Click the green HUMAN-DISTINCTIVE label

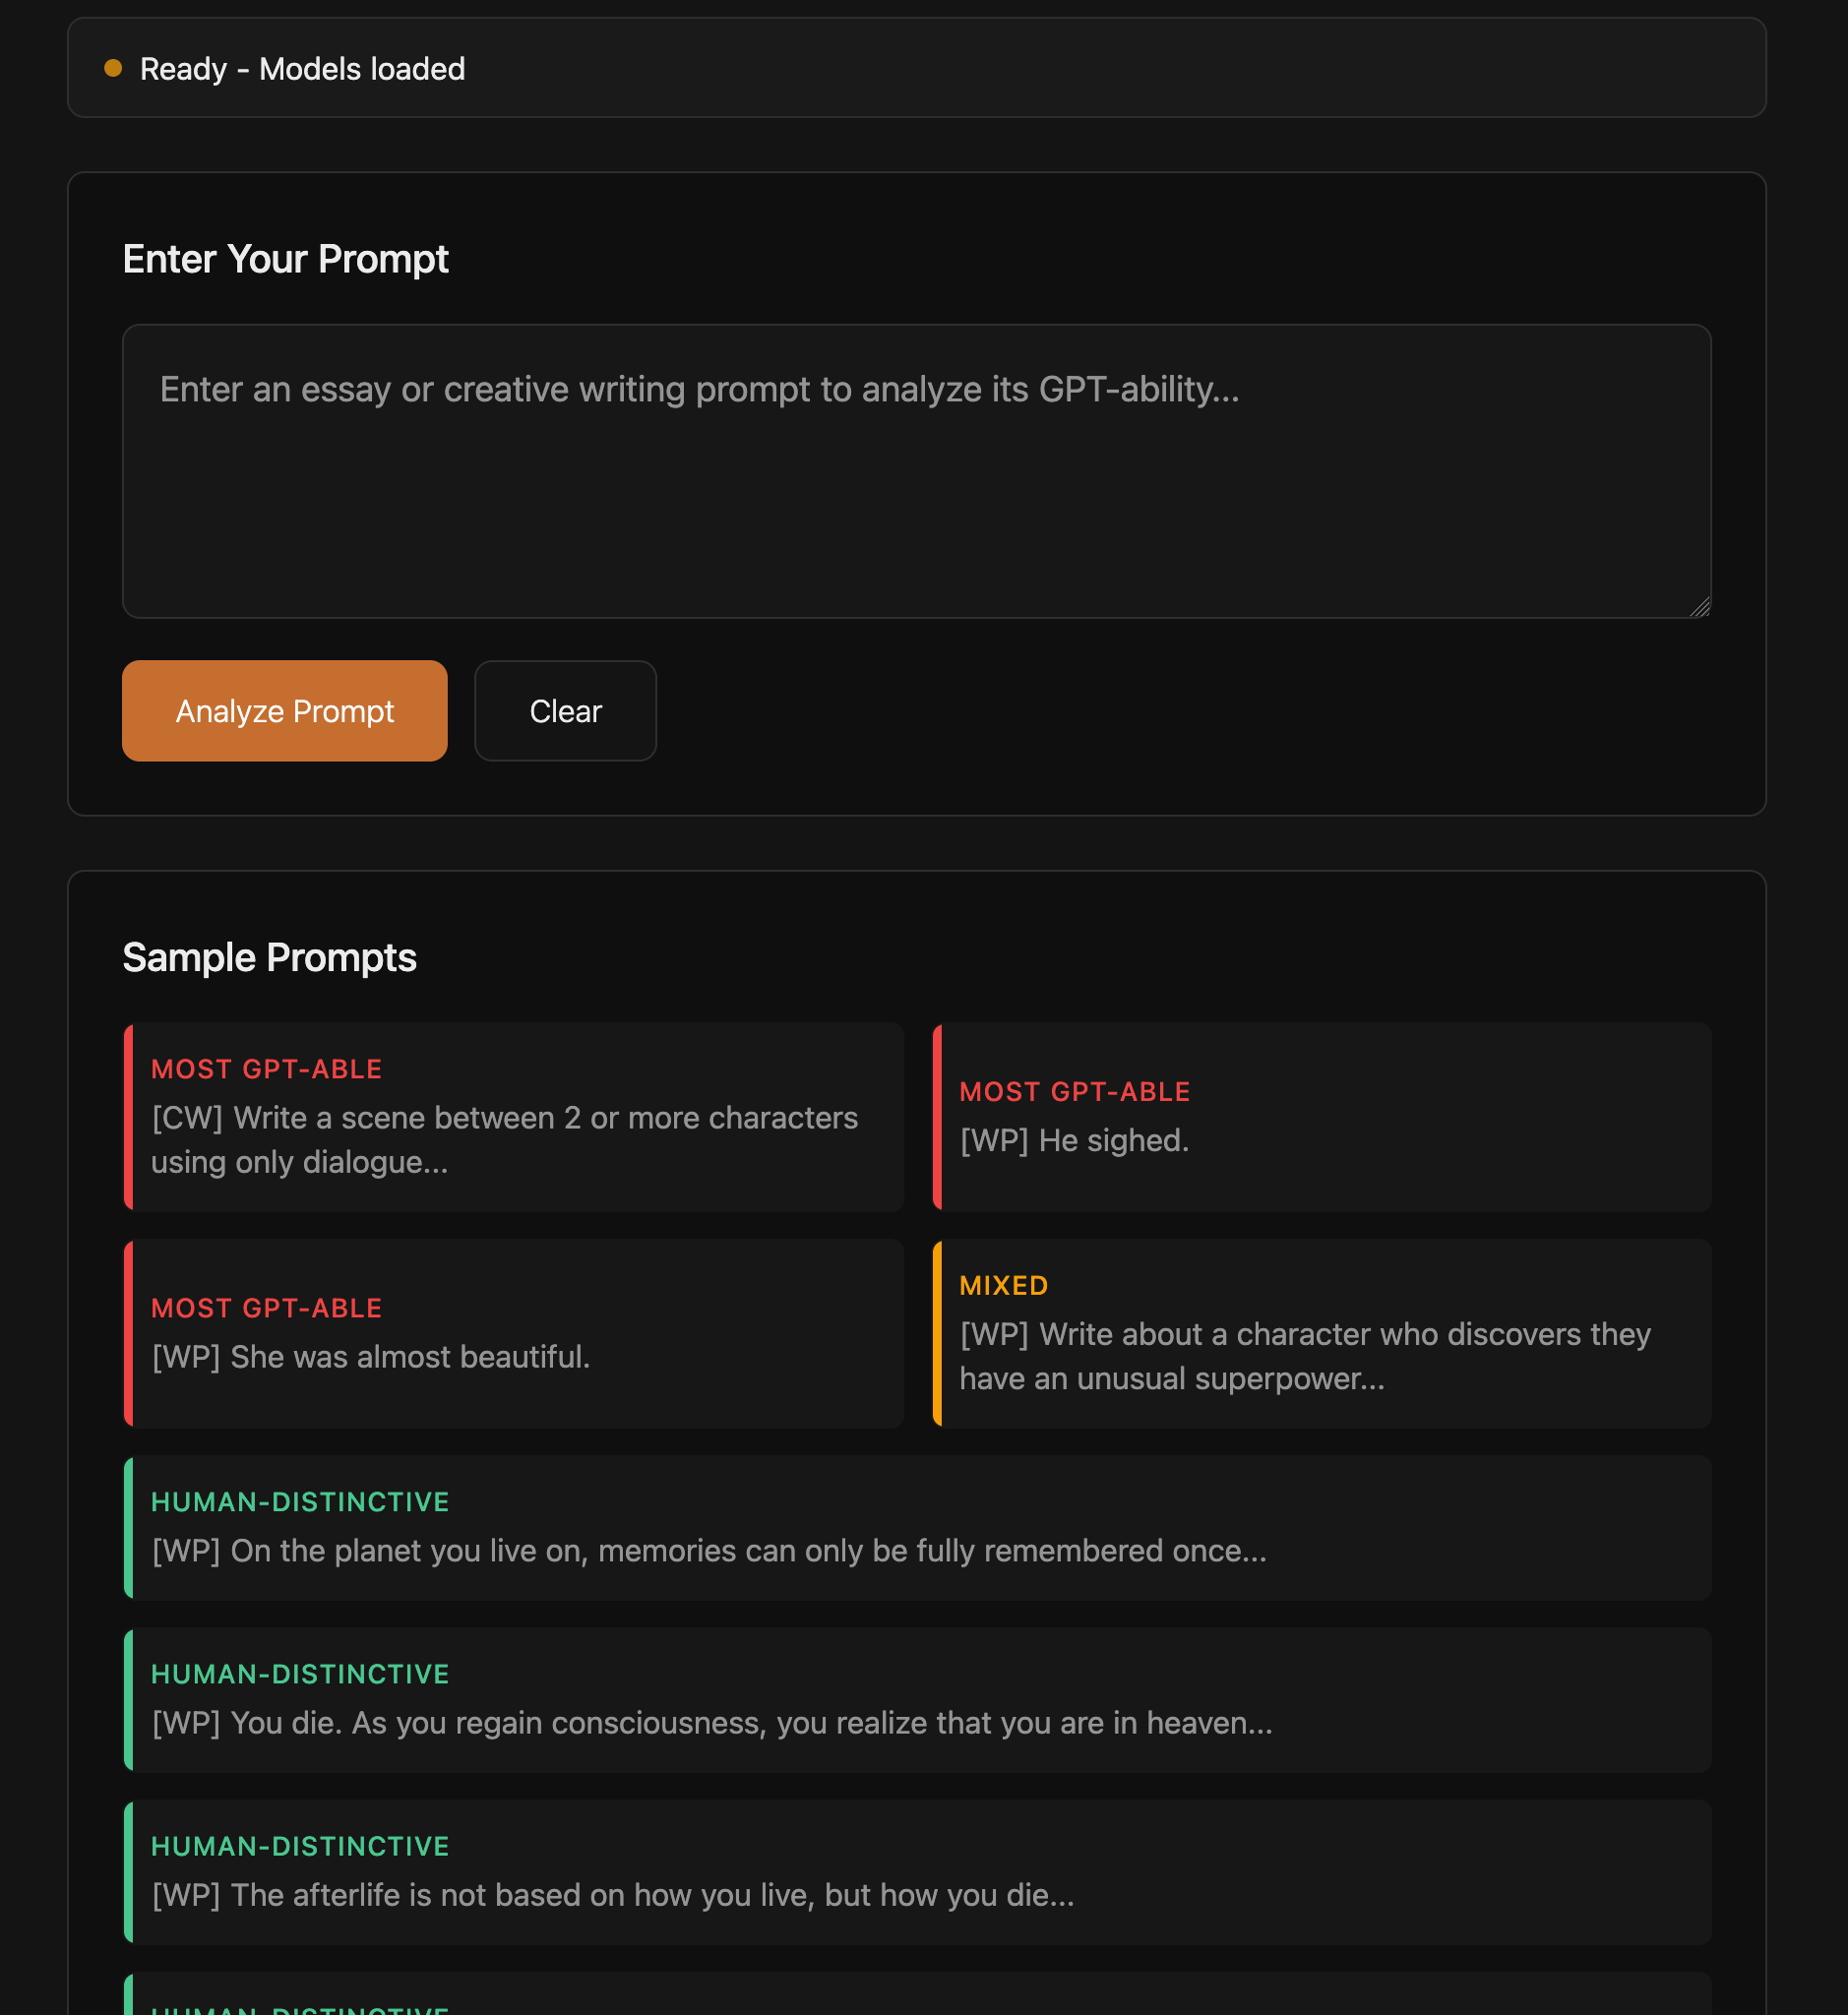300,1501
